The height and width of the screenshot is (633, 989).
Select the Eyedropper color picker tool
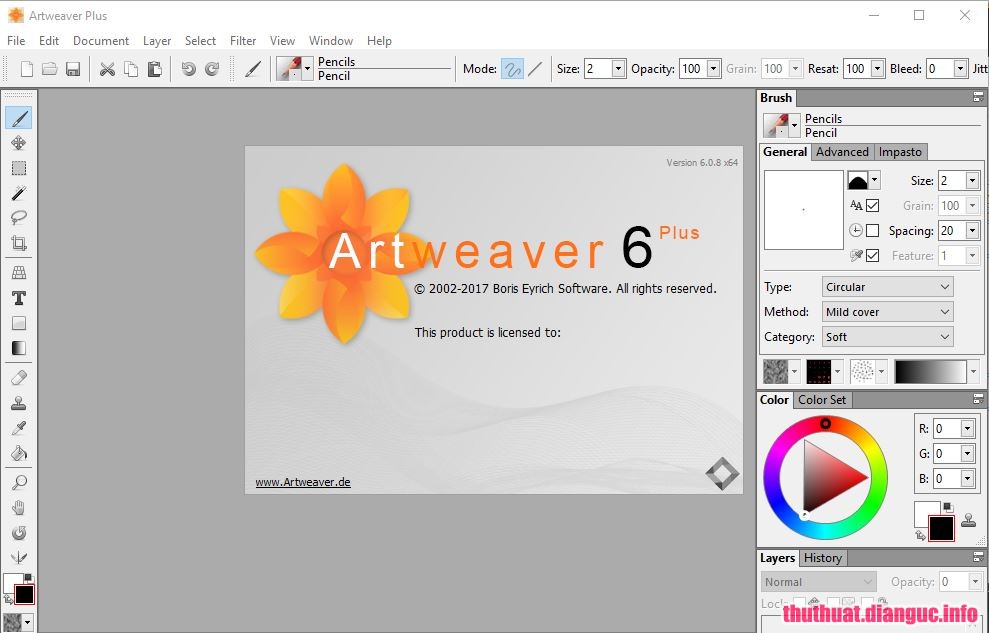click(x=19, y=428)
